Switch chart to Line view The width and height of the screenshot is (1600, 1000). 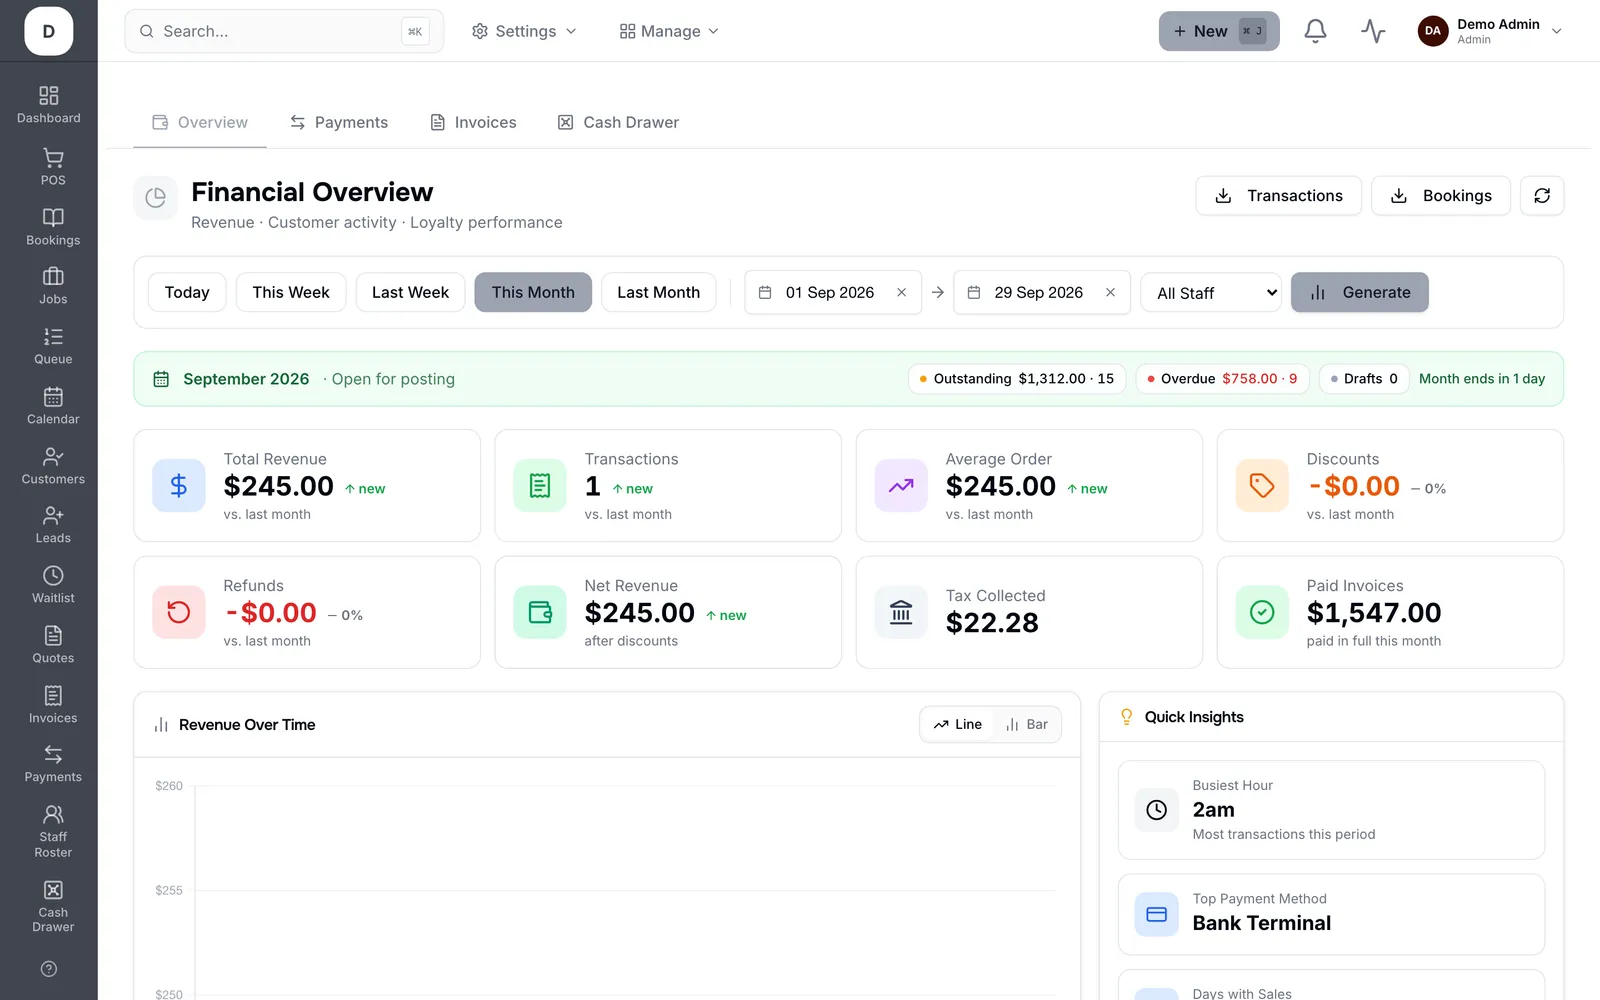(958, 724)
